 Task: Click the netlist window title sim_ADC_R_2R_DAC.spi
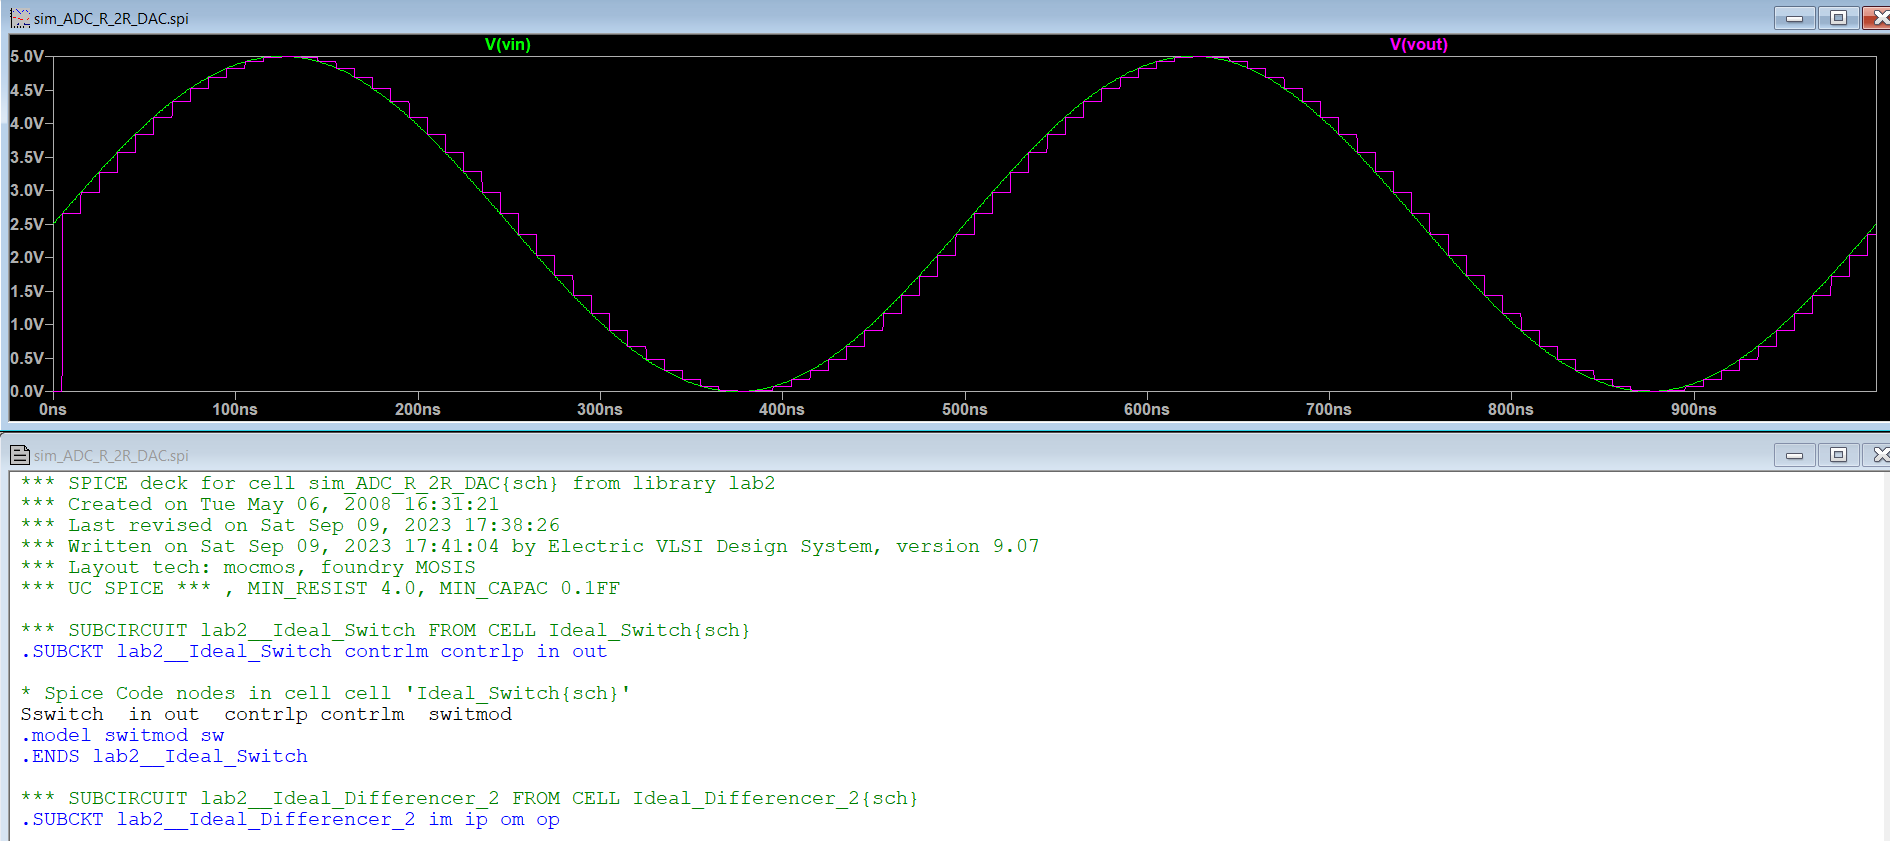111,455
